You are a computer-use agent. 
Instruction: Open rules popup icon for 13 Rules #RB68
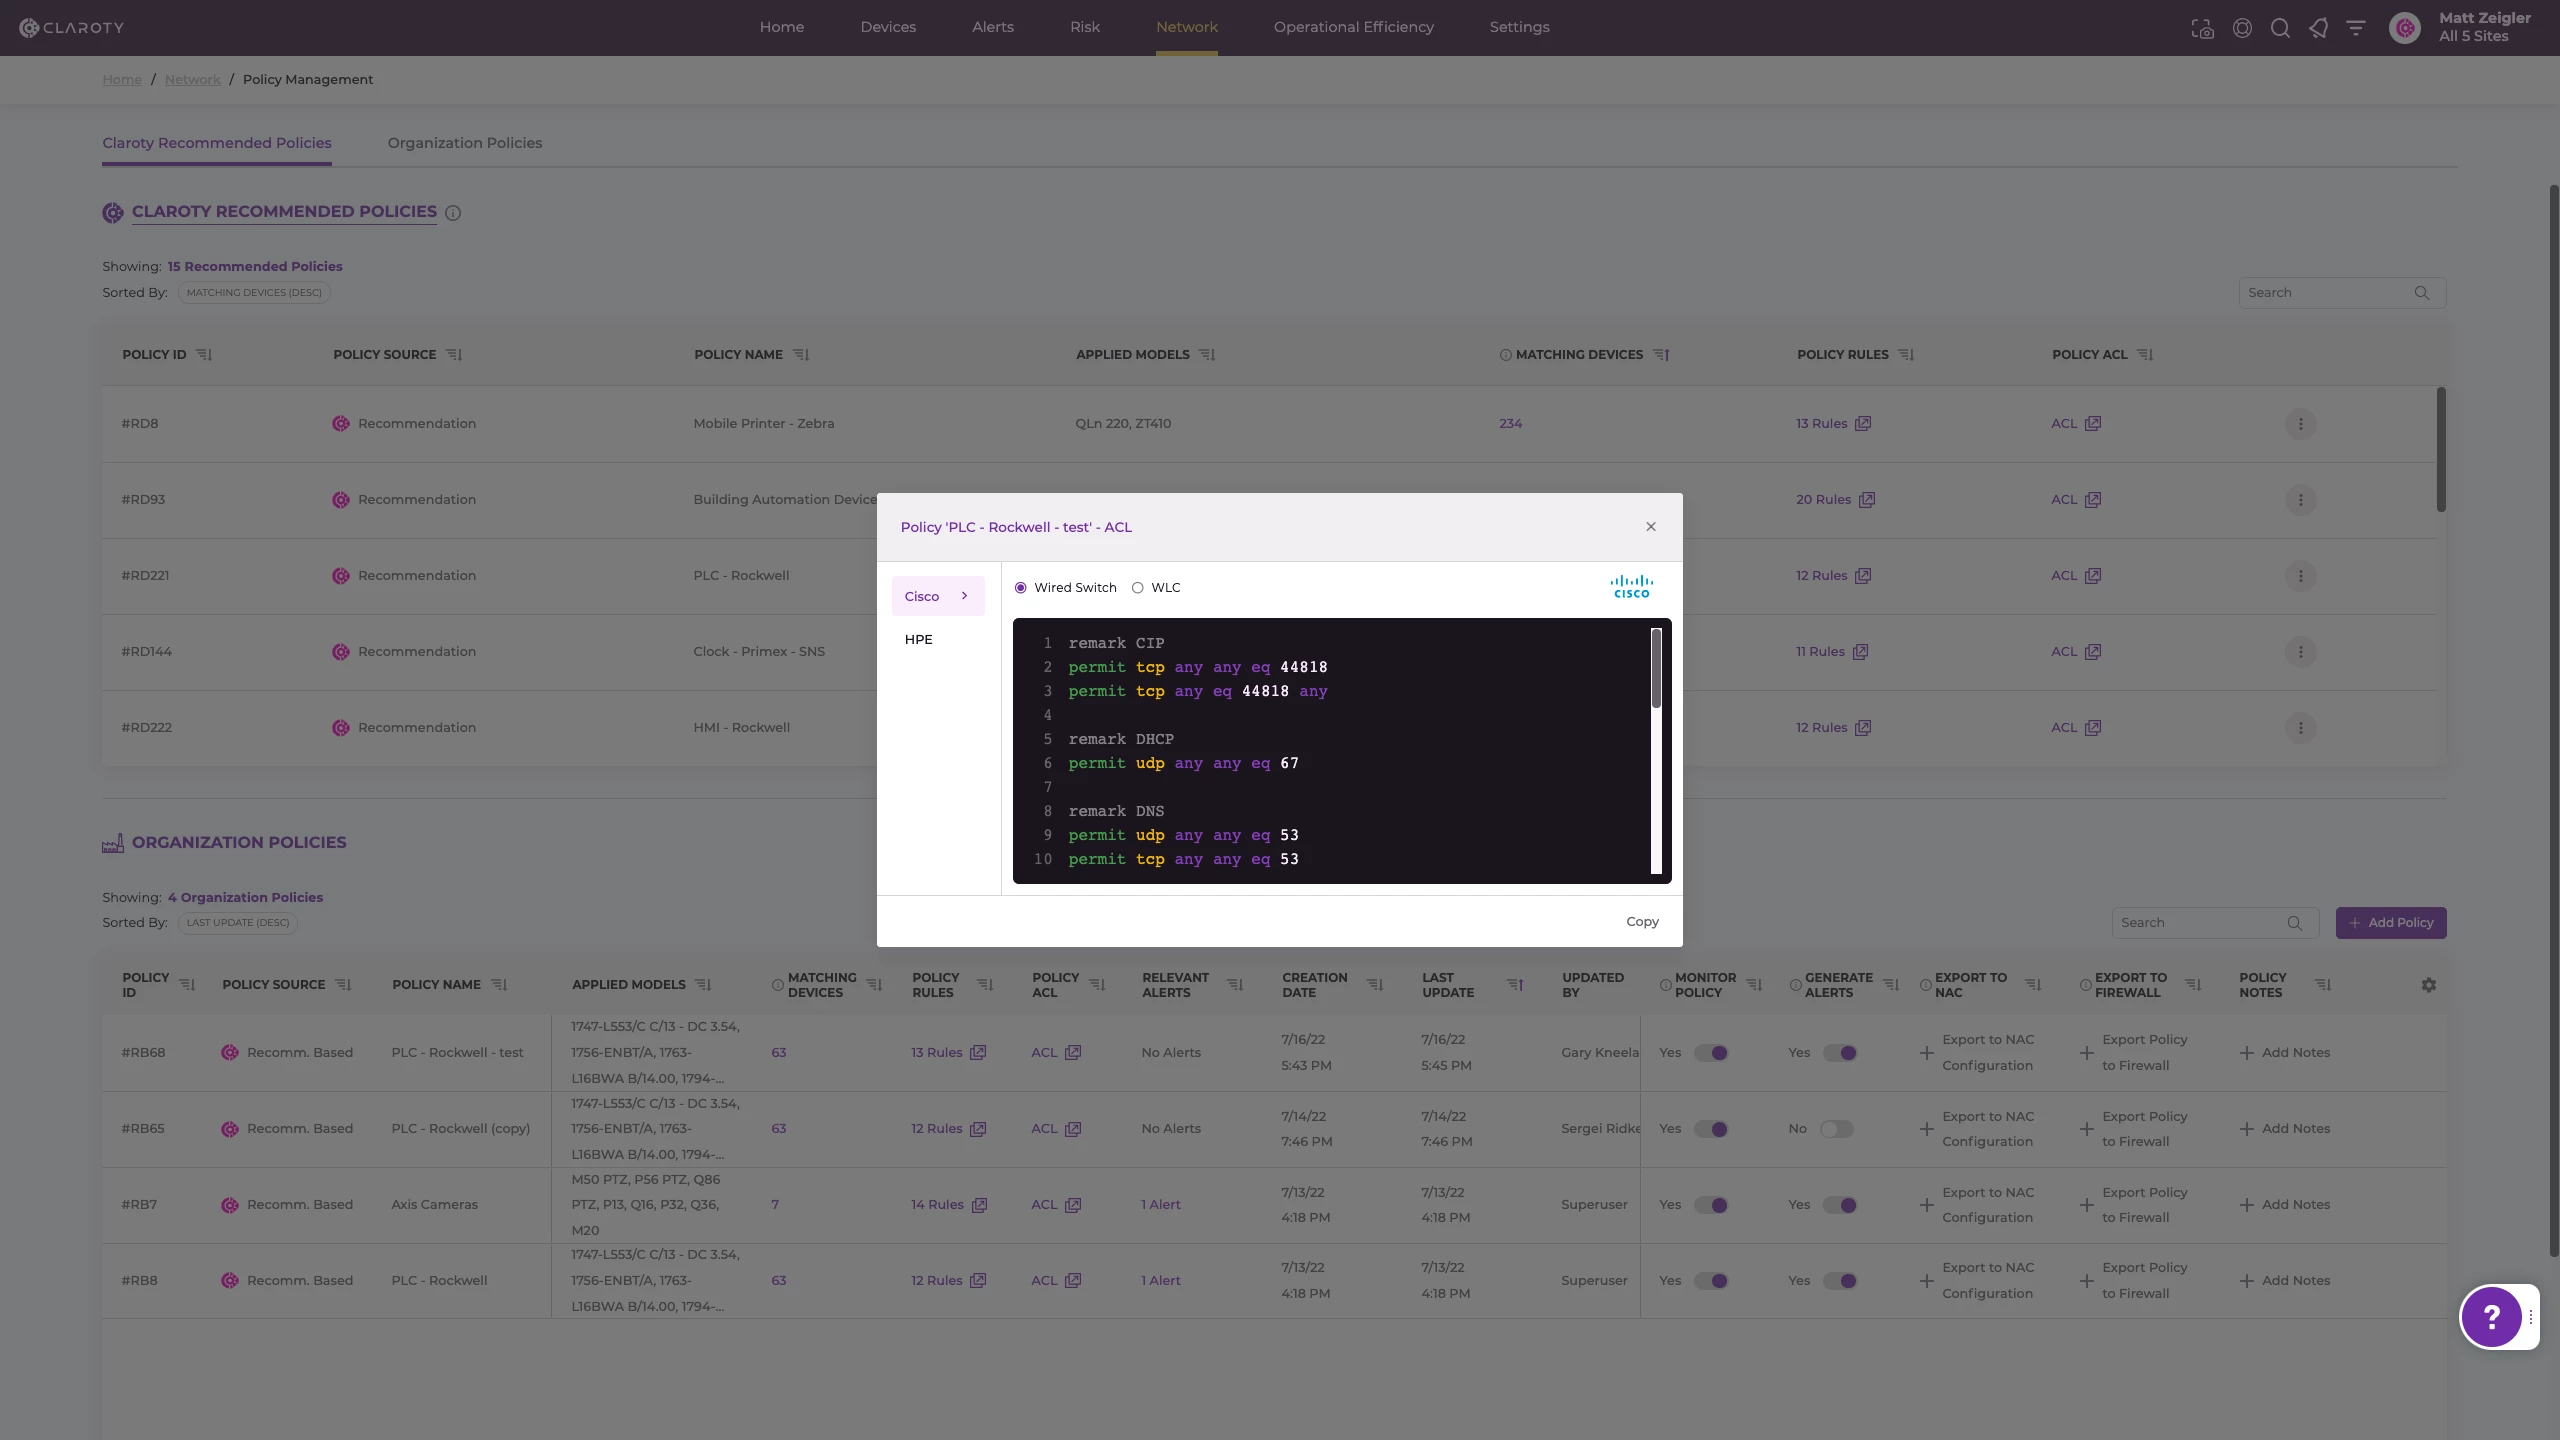(978, 1053)
